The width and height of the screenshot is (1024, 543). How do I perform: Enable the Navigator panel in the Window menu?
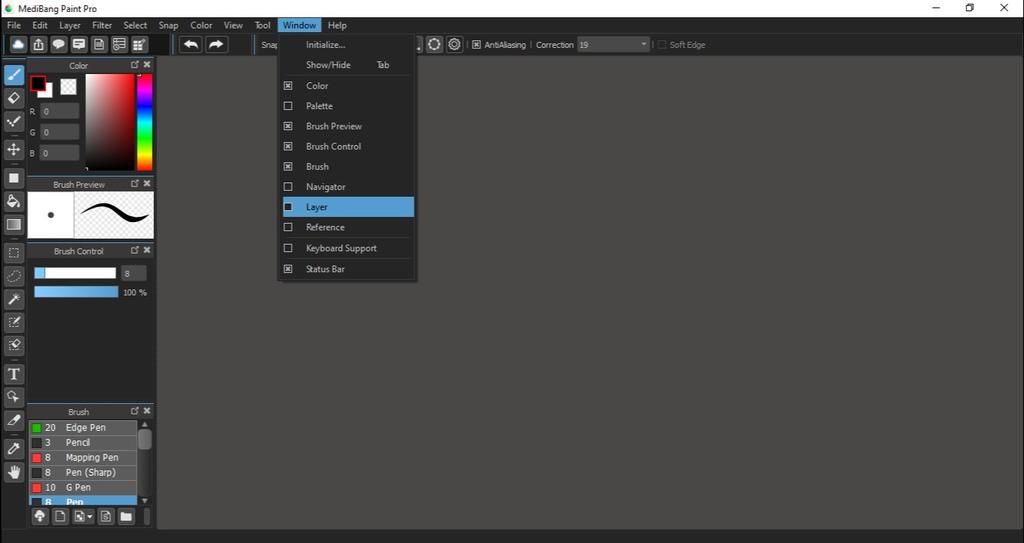click(348, 187)
